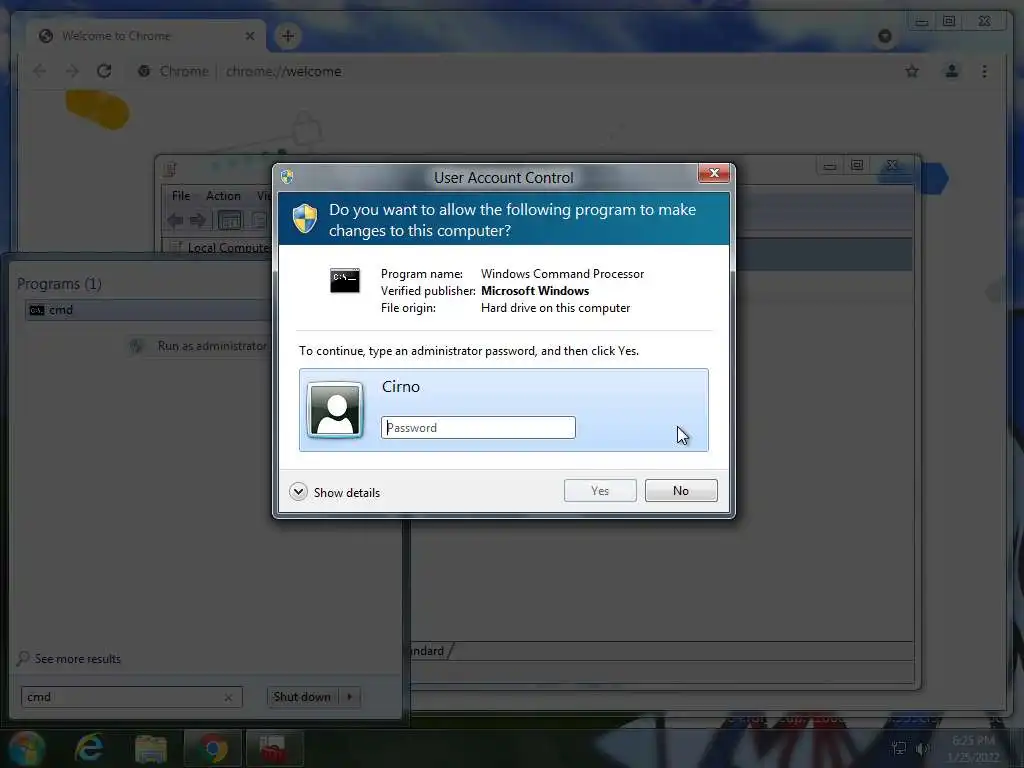This screenshot has height=768, width=1024.
Task: Select the Cirno user account picture
Action: 335,409
